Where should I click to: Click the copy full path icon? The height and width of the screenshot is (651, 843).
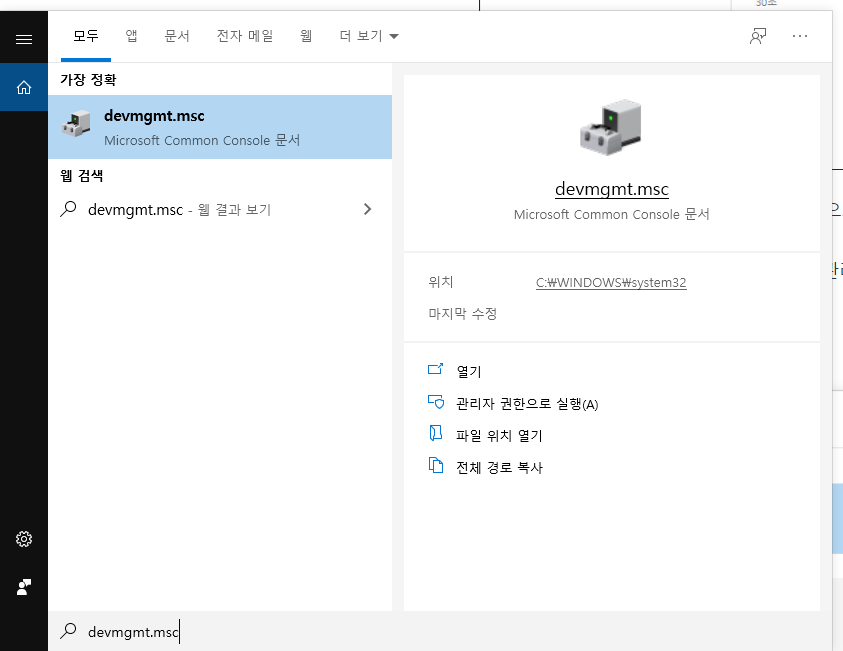[436, 465]
